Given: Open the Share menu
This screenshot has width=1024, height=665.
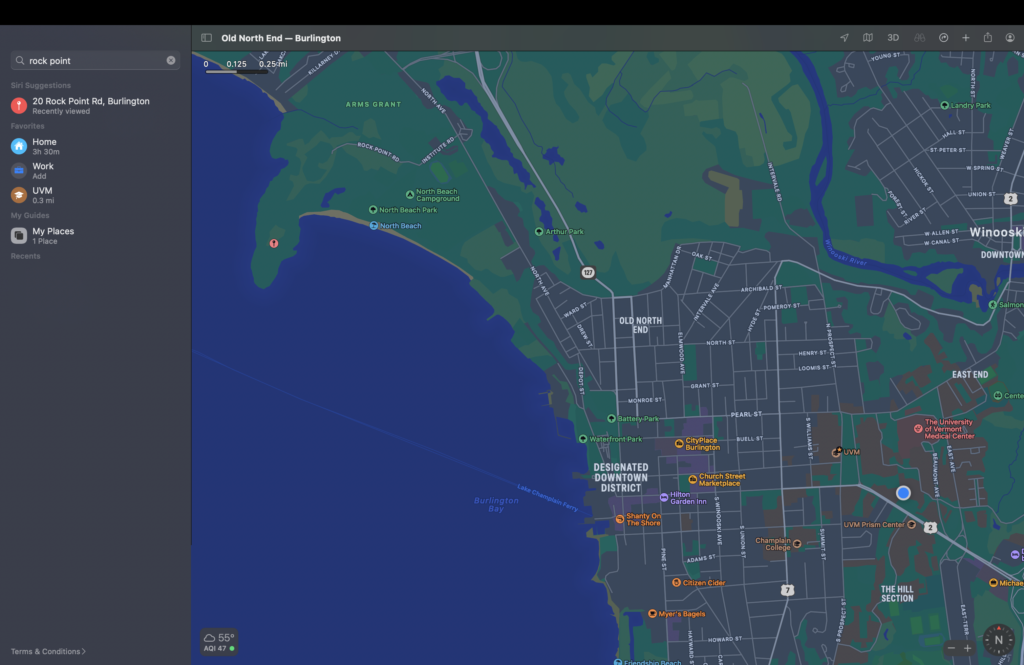Looking at the screenshot, I should pos(988,38).
